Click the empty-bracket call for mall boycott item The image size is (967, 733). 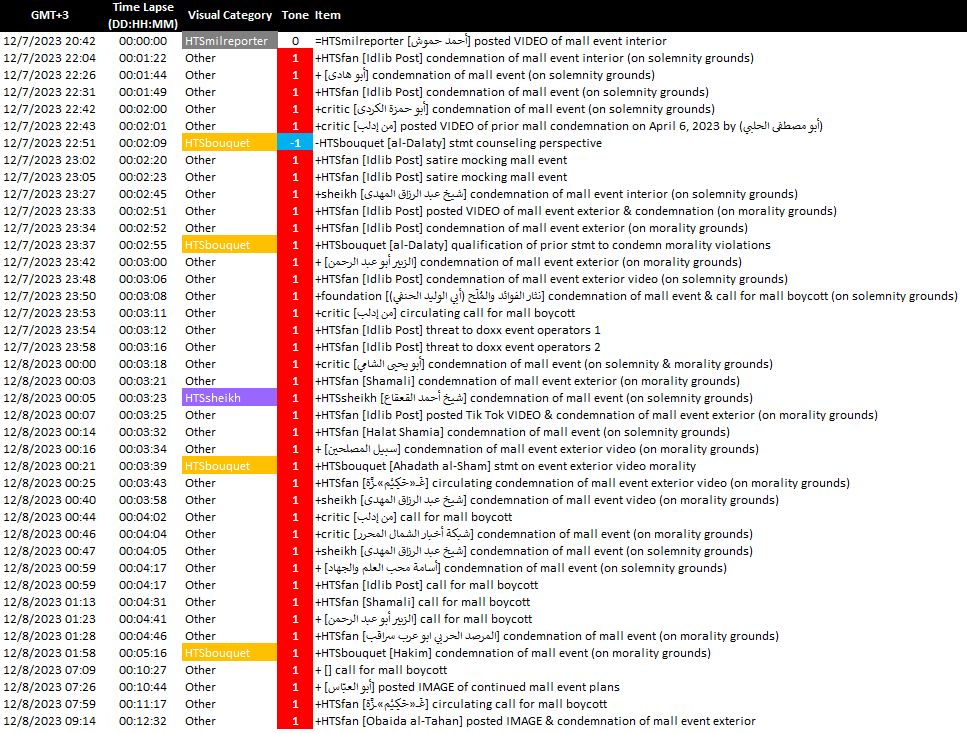(x=381, y=670)
